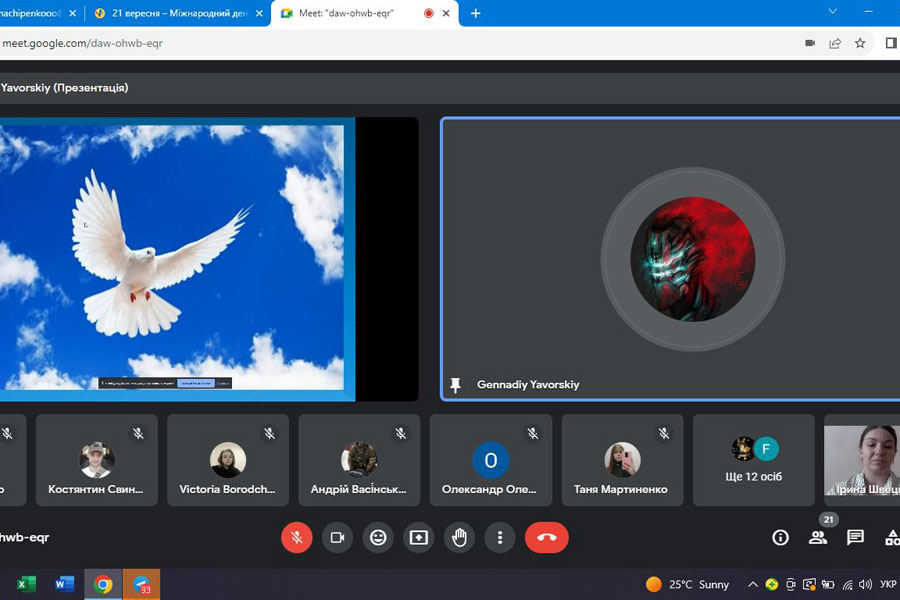Turn on the camera
This screenshot has height=600, width=900.
[338, 537]
